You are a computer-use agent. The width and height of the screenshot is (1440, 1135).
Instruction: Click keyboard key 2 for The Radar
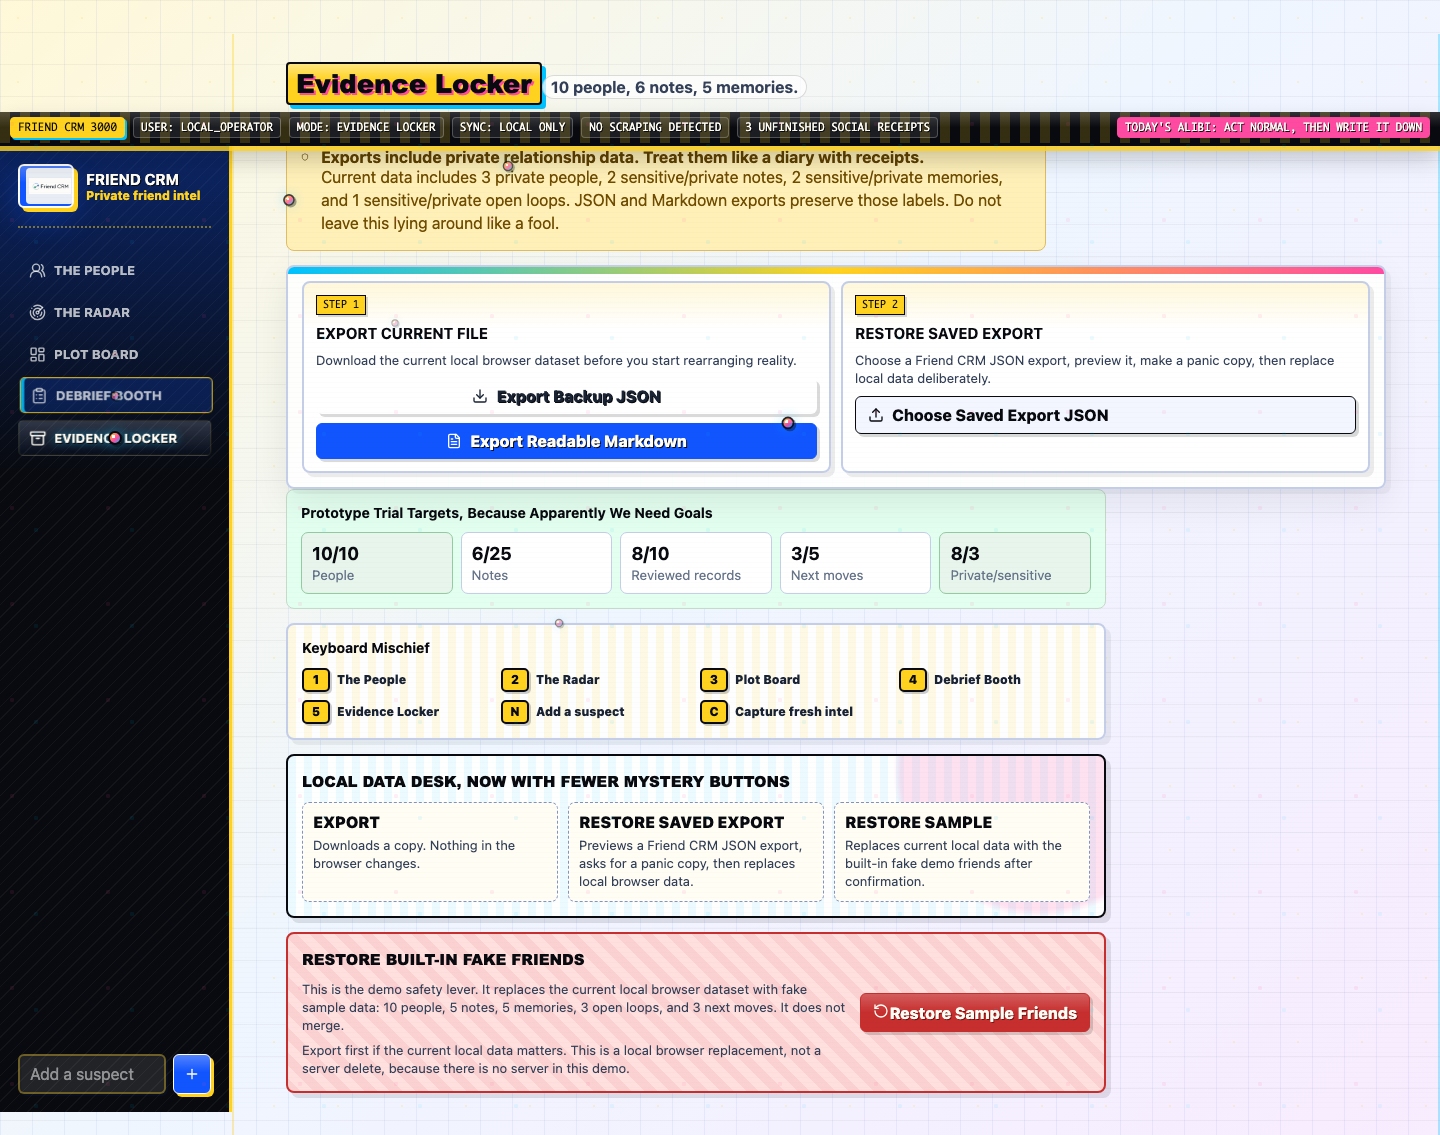[x=515, y=680]
